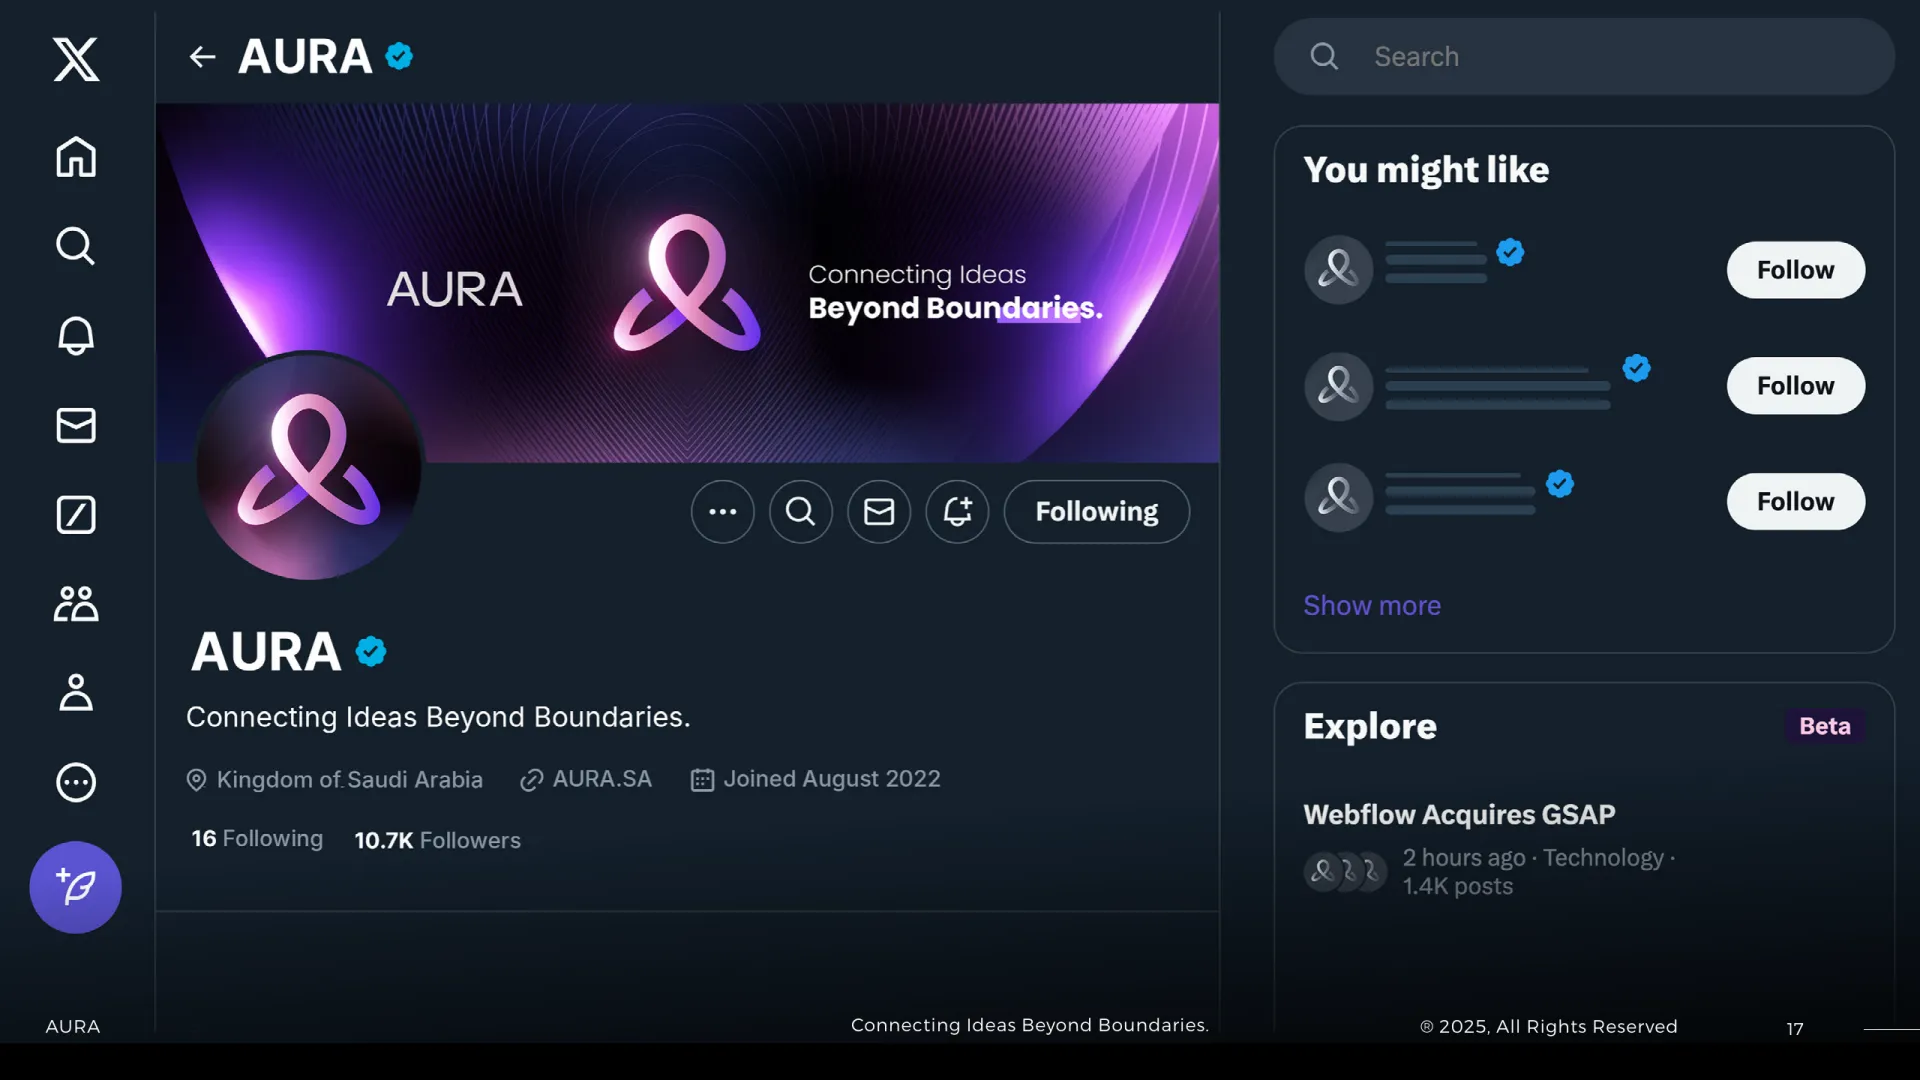Click the profile bio text

[x=438, y=718]
